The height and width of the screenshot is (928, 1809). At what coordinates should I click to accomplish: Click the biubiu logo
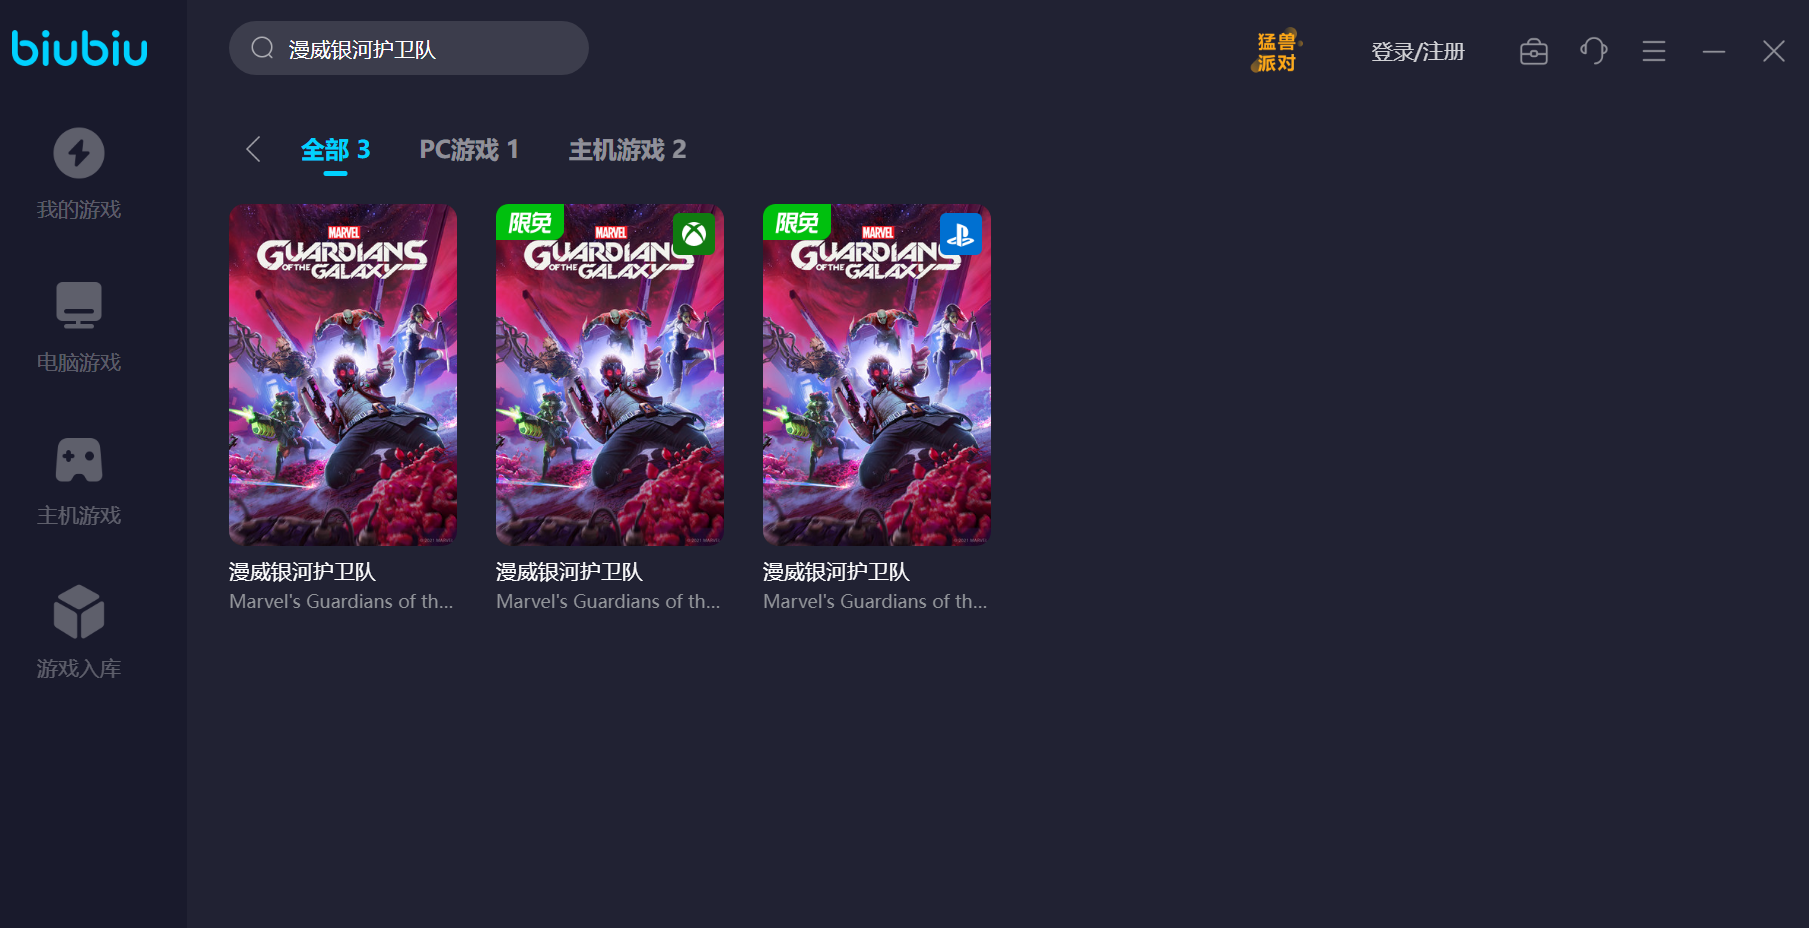pyautogui.click(x=79, y=48)
